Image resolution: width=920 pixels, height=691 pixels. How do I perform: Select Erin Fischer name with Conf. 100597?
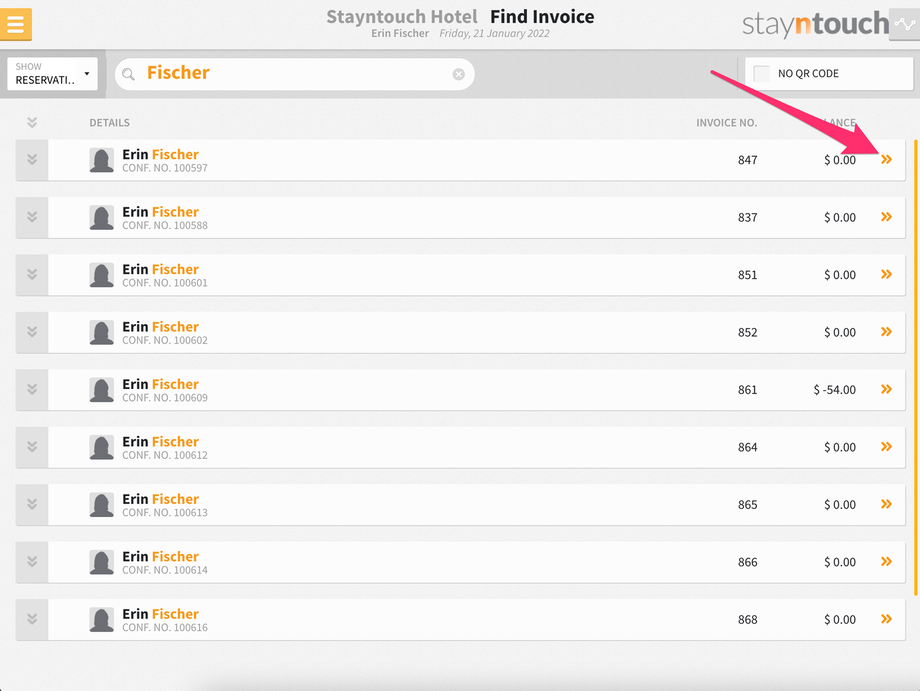[160, 154]
